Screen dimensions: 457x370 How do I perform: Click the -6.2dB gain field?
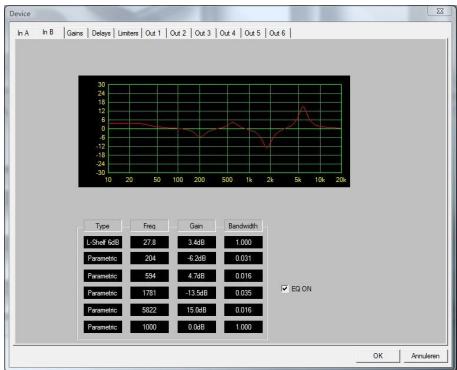coord(197,258)
